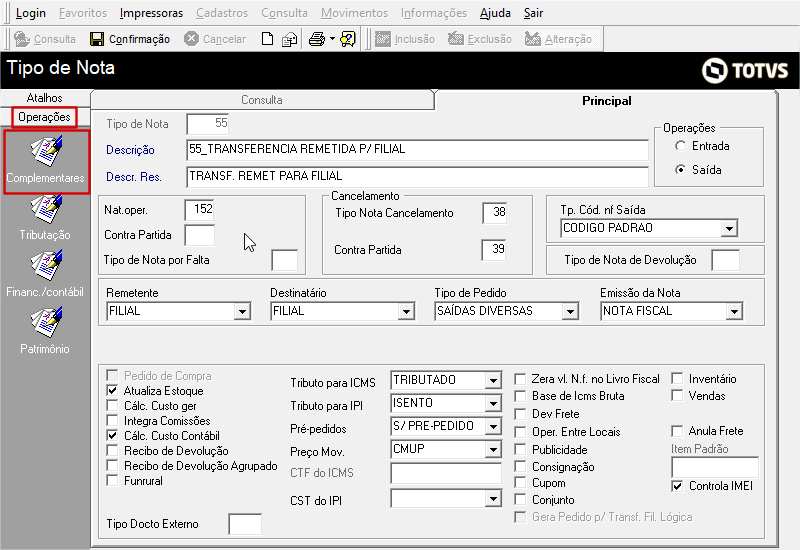This screenshot has height=550, width=800.
Task: Switch to the Consulta tab
Action: (x=262, y=100)
